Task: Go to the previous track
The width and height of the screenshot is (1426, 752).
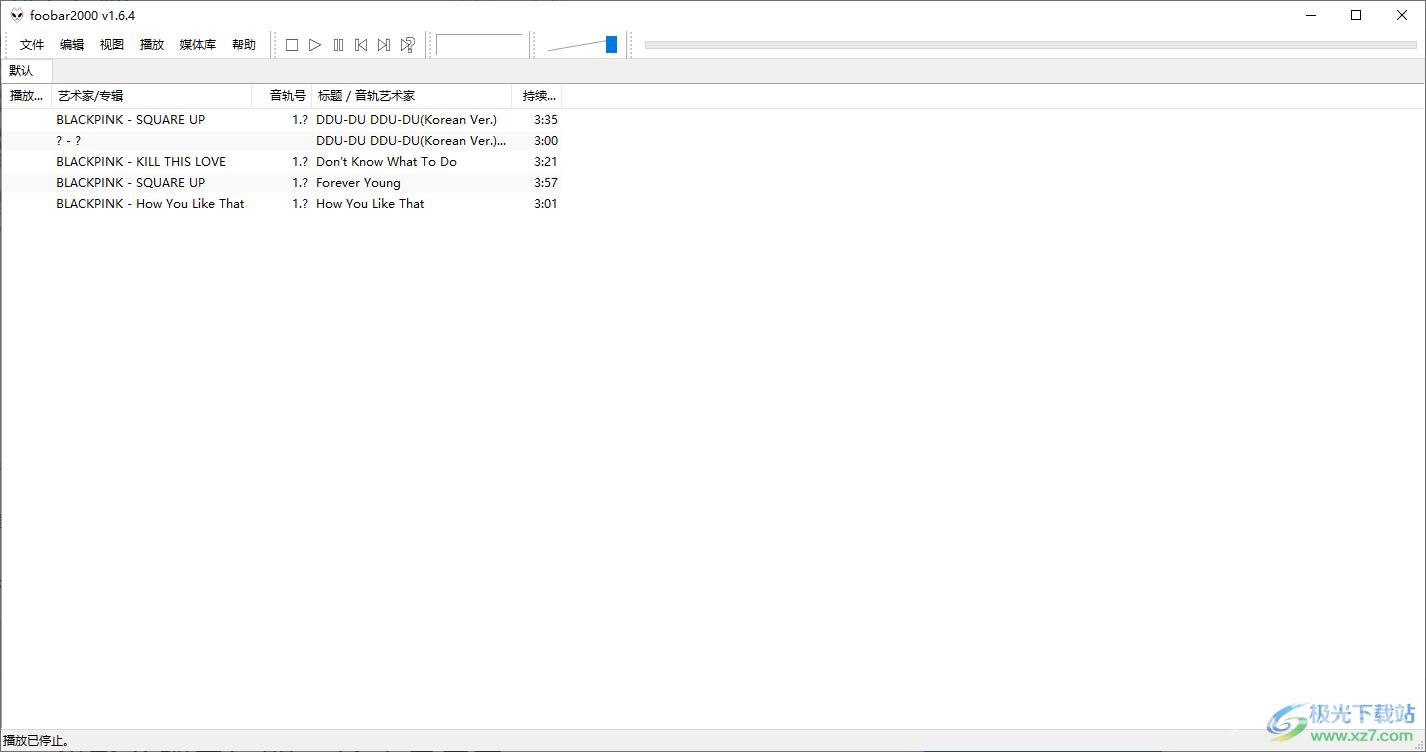Action: (x=361, y=45)
